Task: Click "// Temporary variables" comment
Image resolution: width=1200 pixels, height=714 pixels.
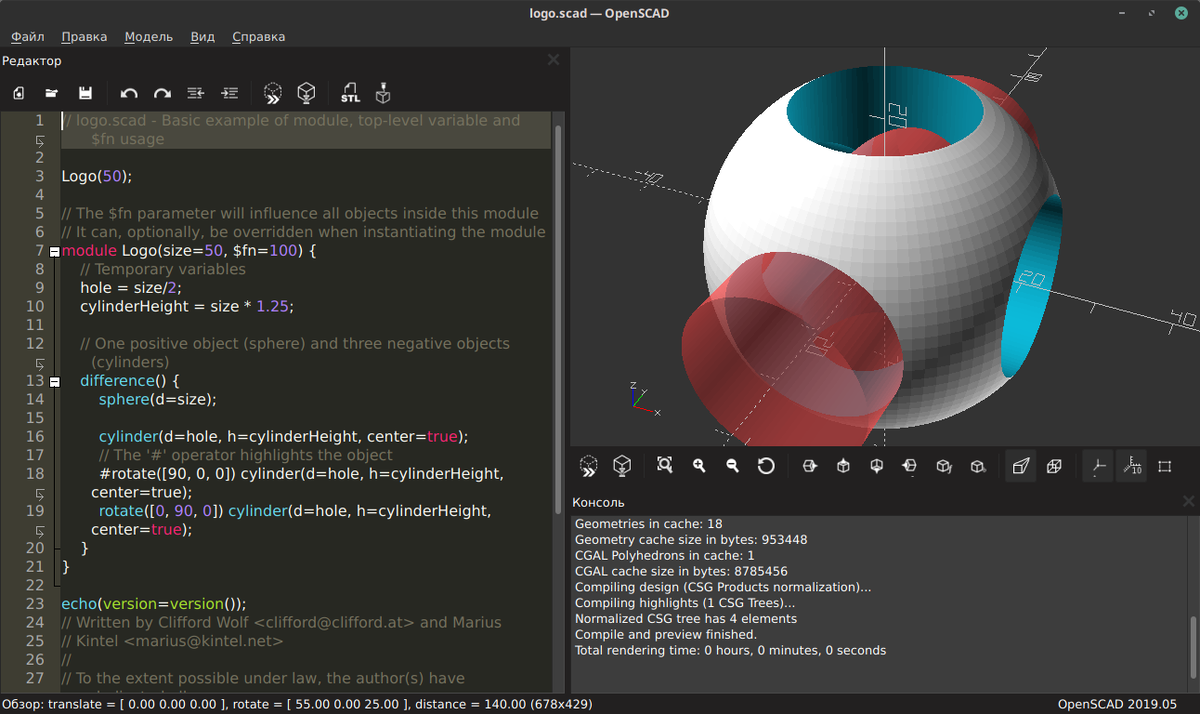Action: pyautogui.click(x=163, y=269)
